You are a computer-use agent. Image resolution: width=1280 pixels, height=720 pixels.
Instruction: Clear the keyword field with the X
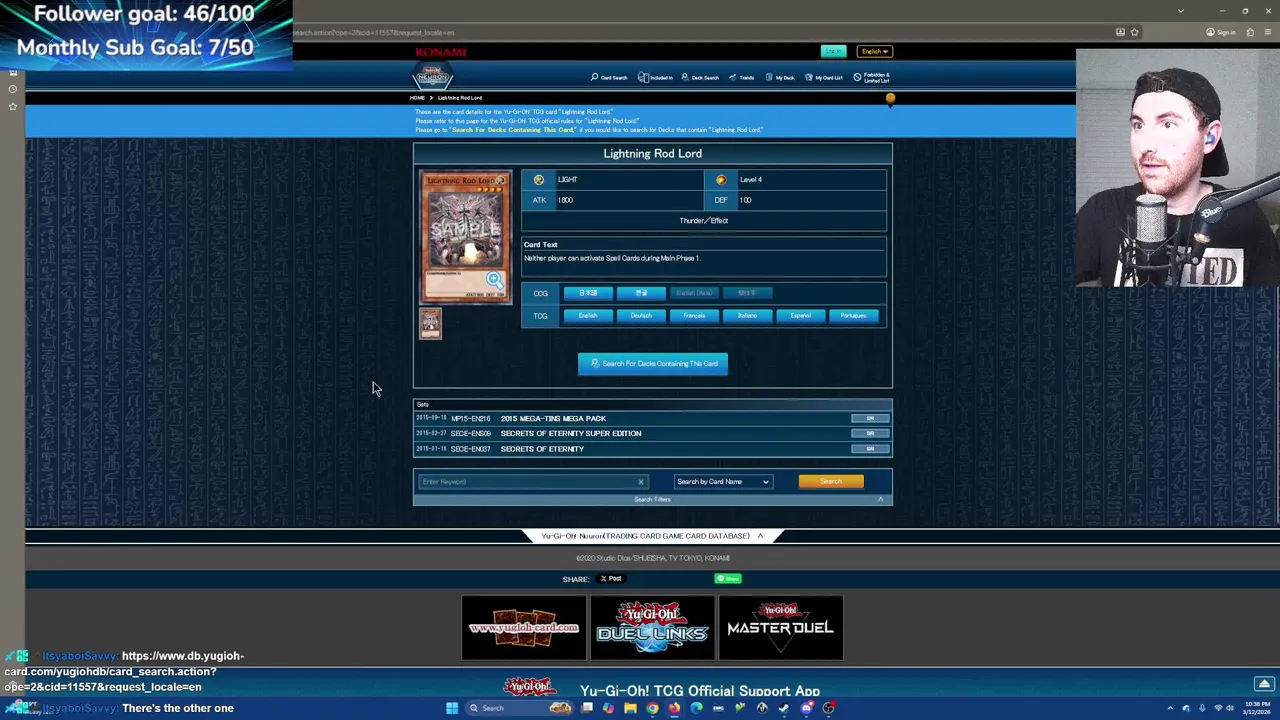(641, 482)
